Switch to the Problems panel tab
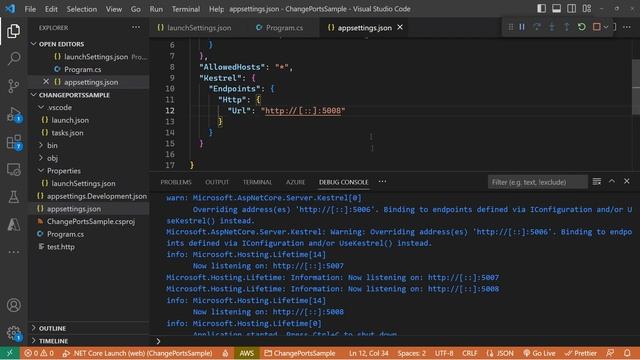This screenshot has width=640, height=360. 176,182
